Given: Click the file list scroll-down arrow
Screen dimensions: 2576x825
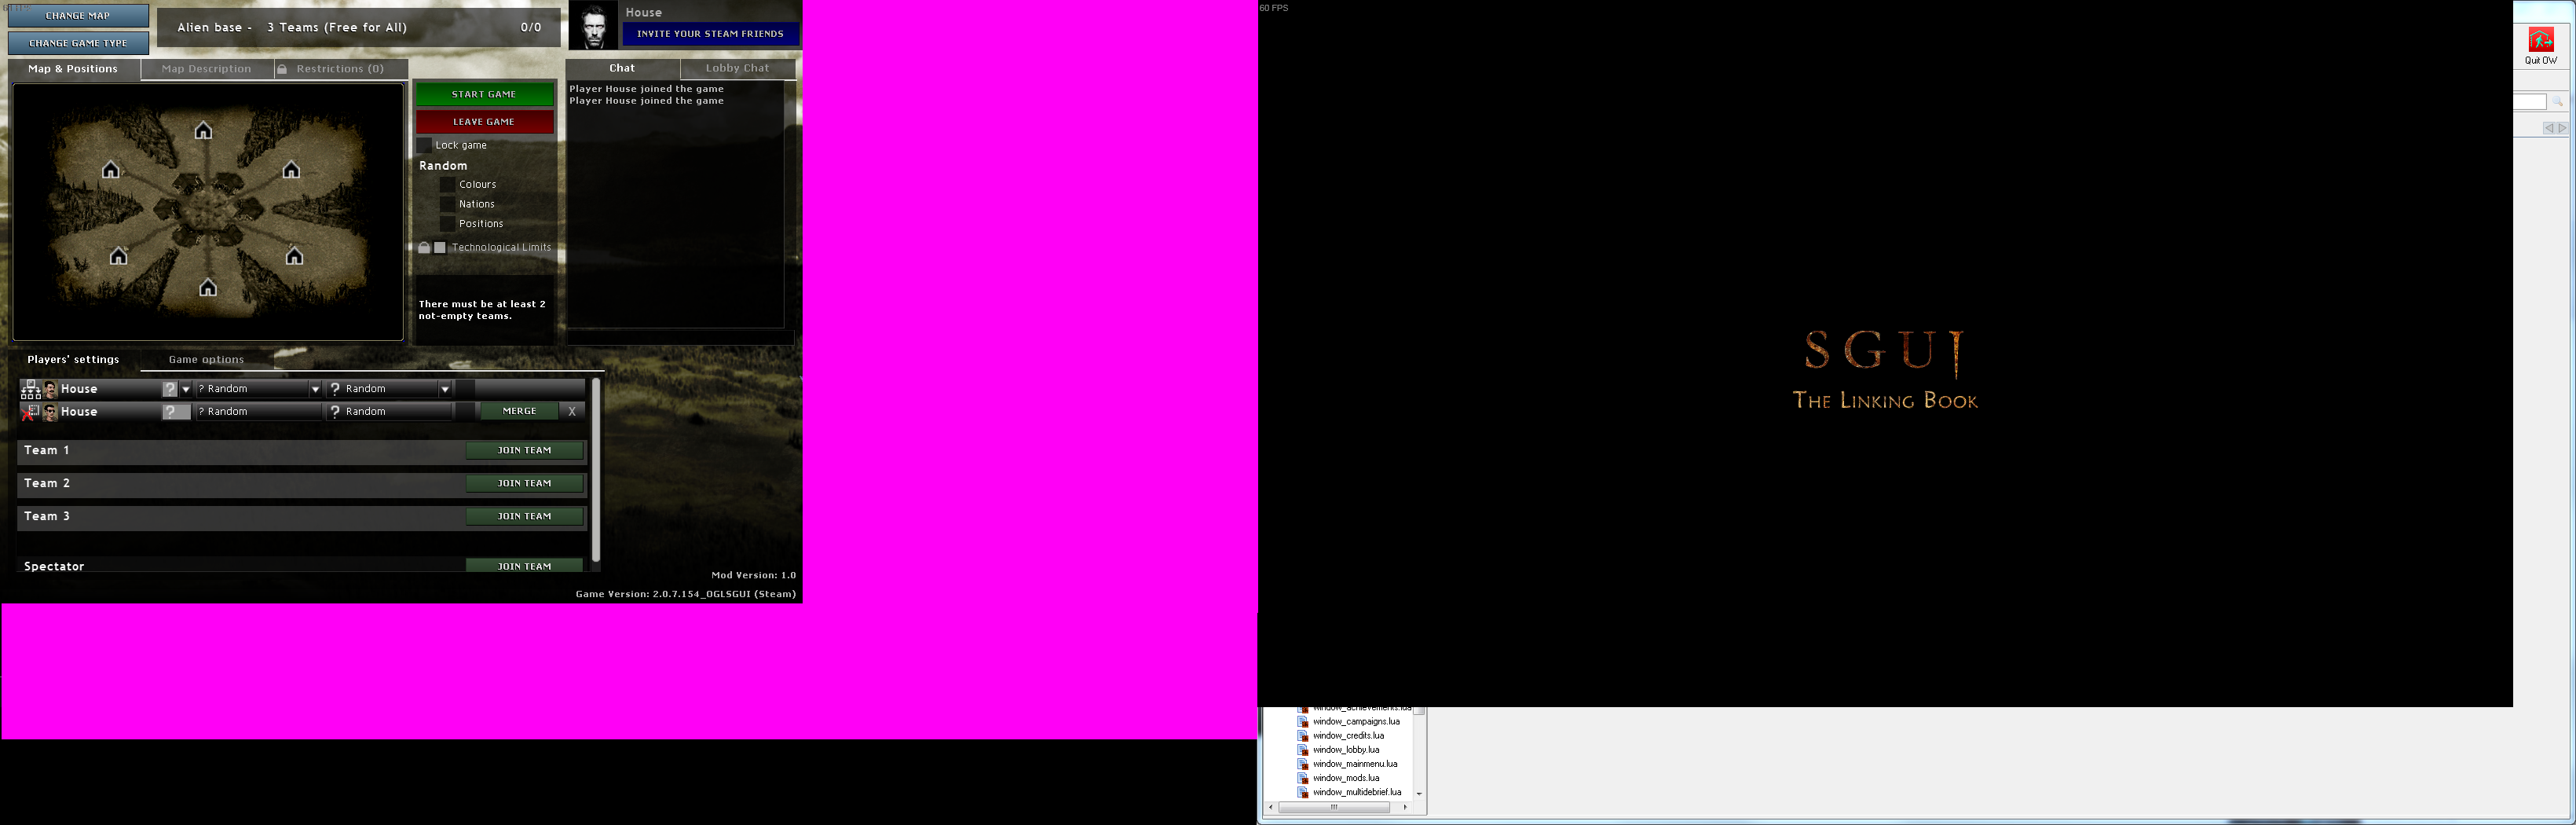Looking at the screenshot, I should (x=1419, y=794).
